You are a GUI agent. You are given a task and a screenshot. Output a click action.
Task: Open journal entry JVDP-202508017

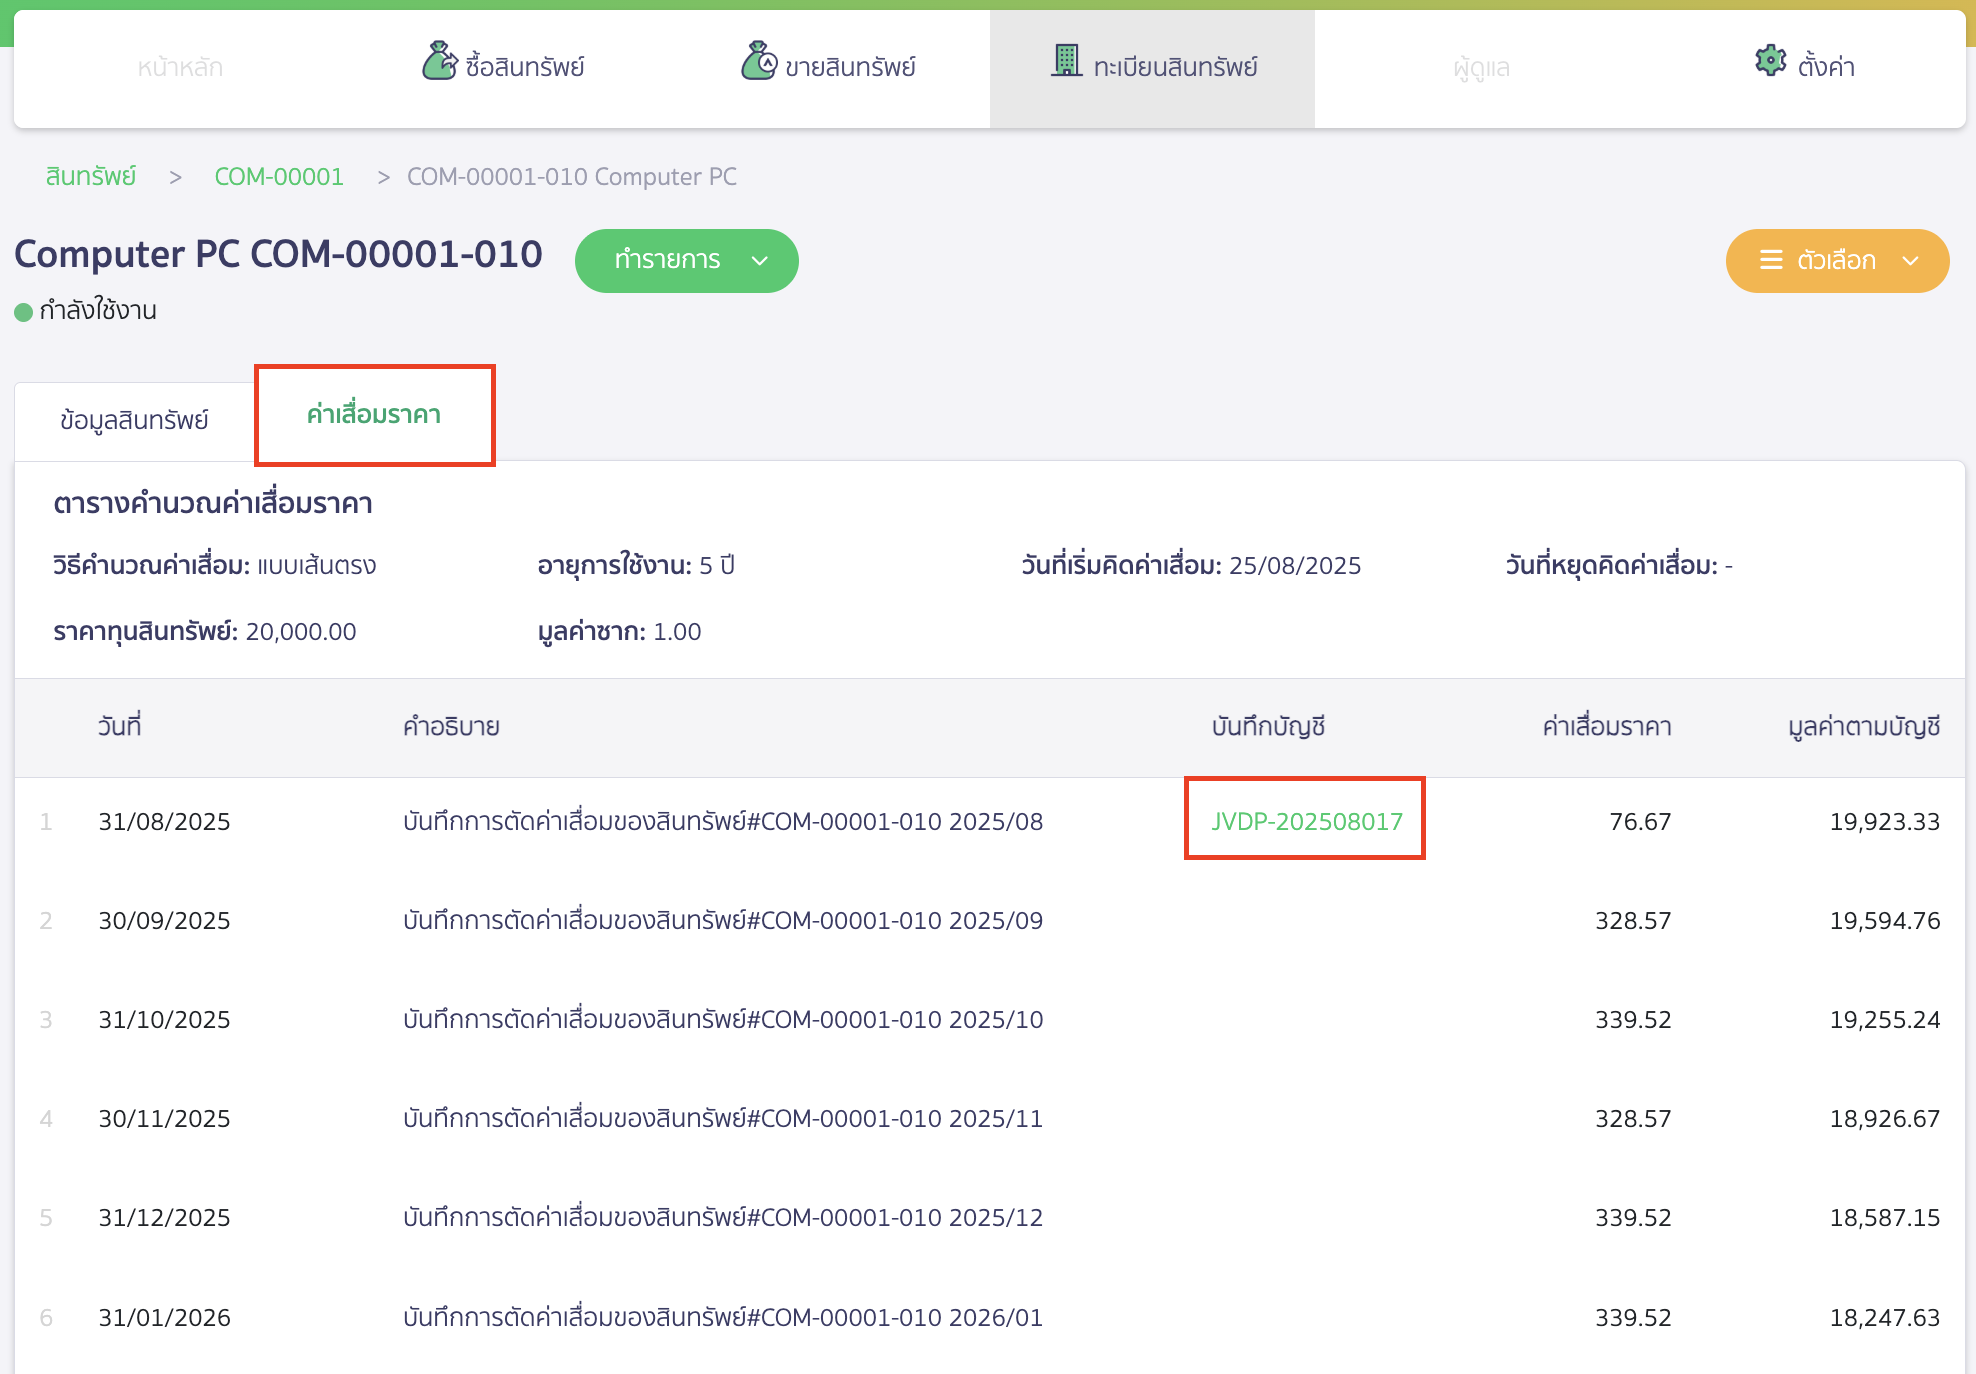pyautogui.click(x=1305, y=820)
